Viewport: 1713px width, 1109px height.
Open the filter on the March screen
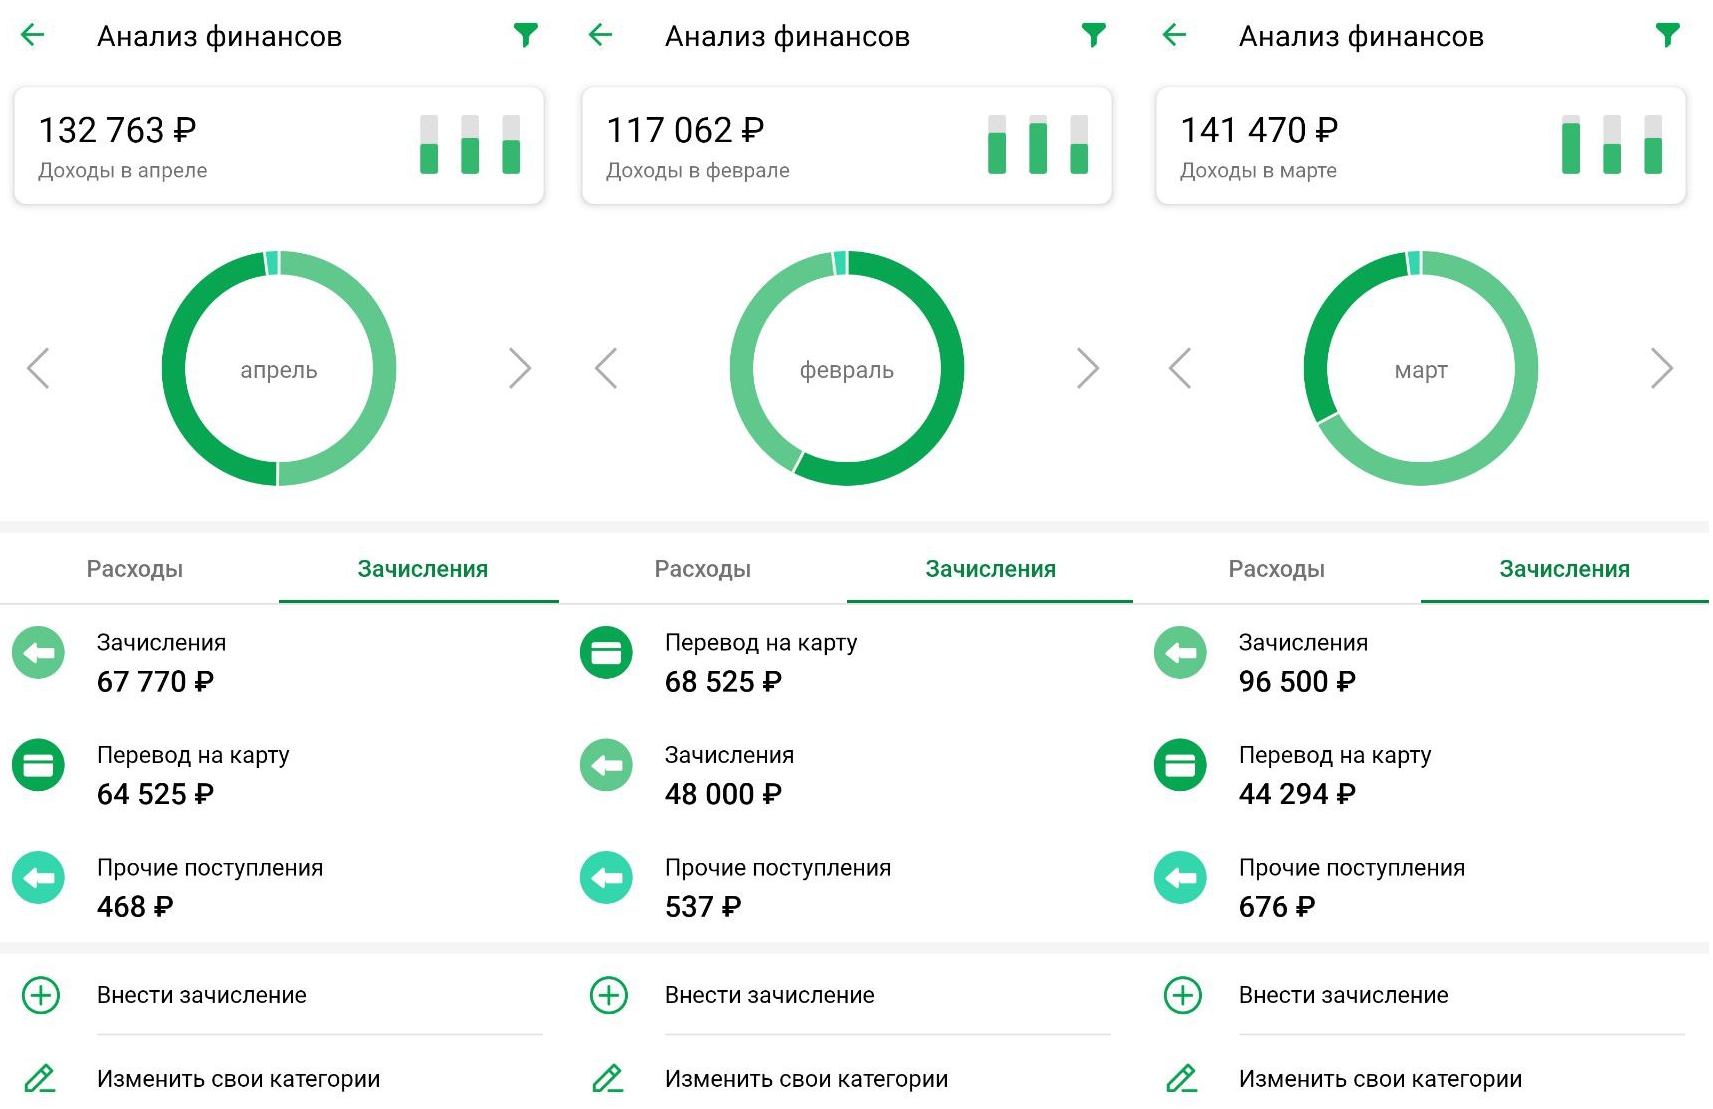pos(1666,36)
